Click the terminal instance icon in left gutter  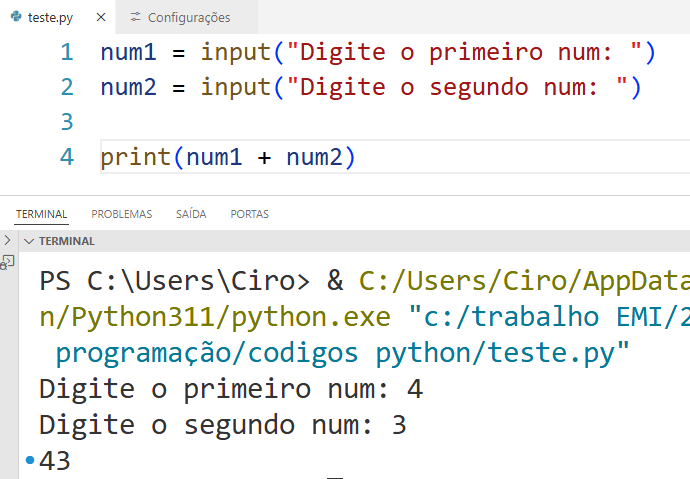pos(7,262)
